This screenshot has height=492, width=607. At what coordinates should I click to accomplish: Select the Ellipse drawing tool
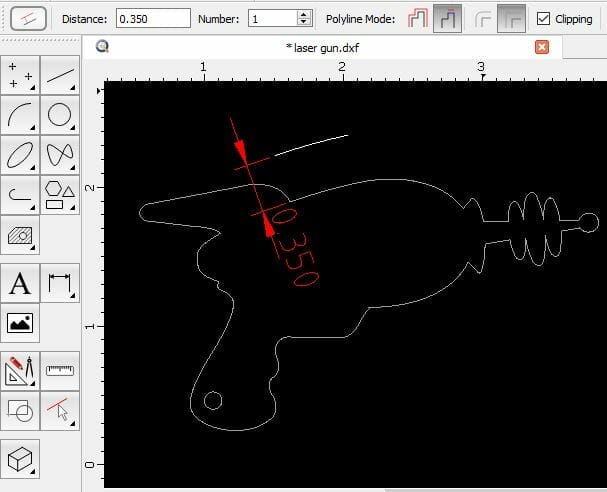20,155
